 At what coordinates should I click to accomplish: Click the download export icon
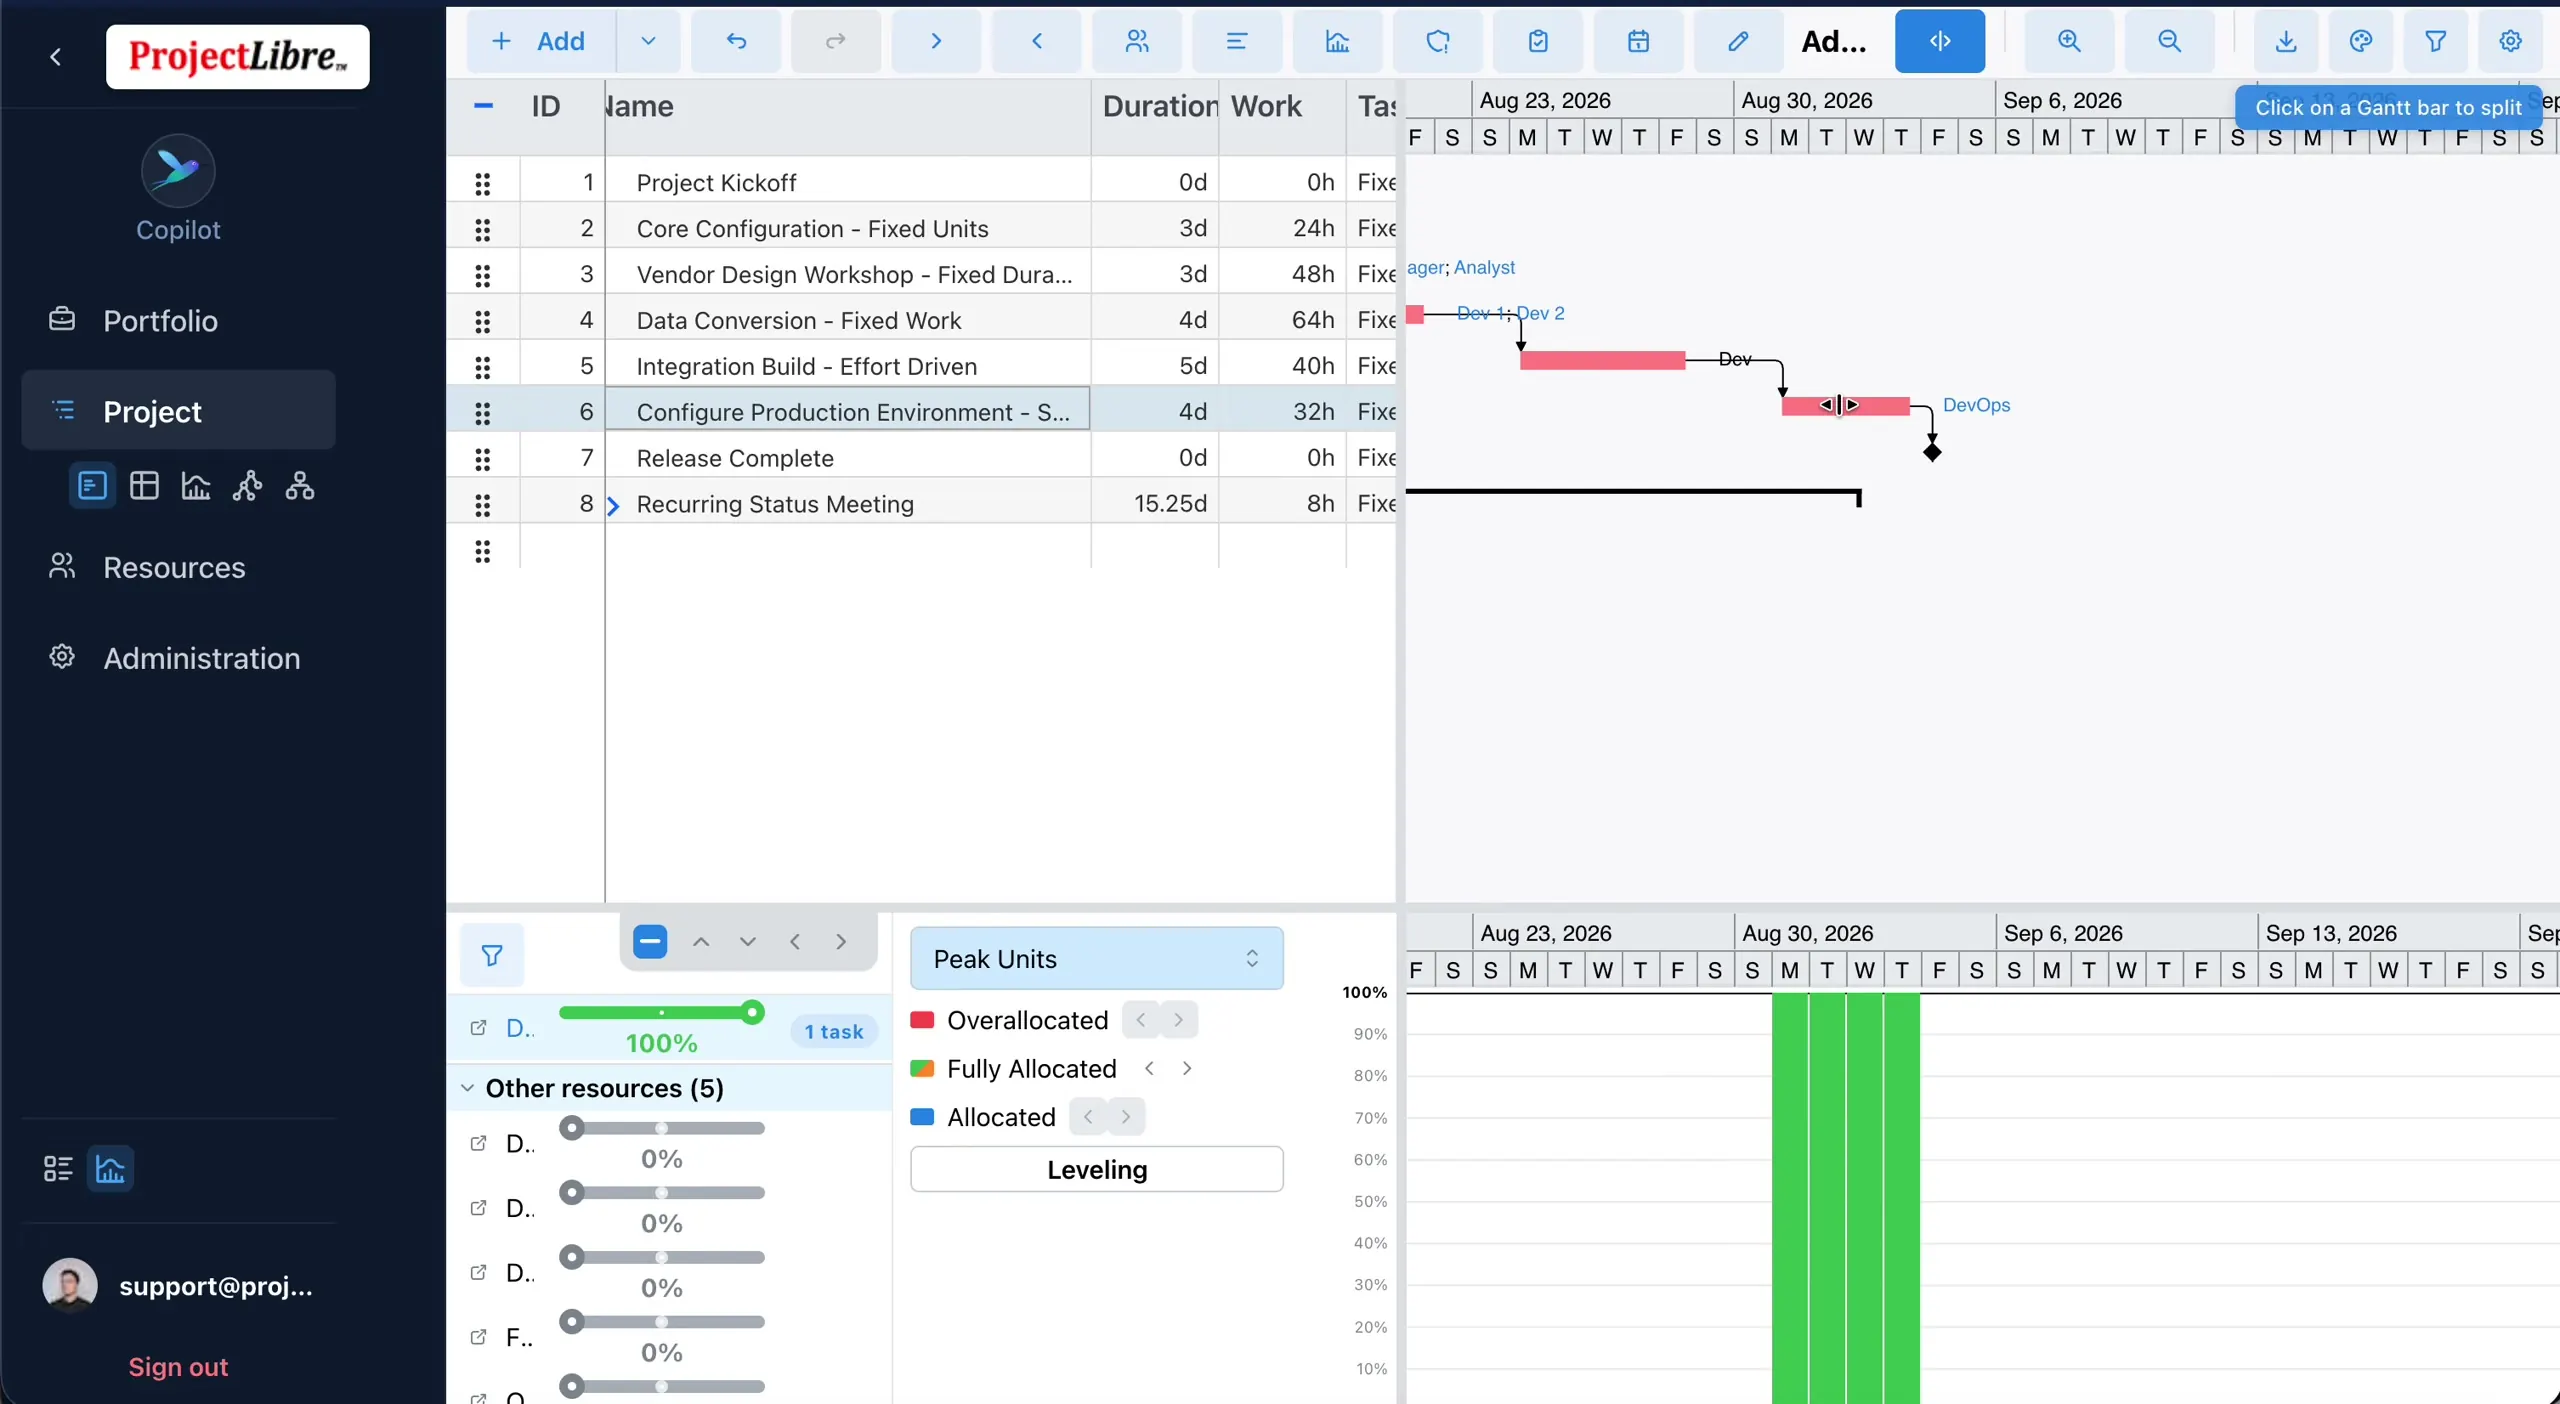(2286, 41)
